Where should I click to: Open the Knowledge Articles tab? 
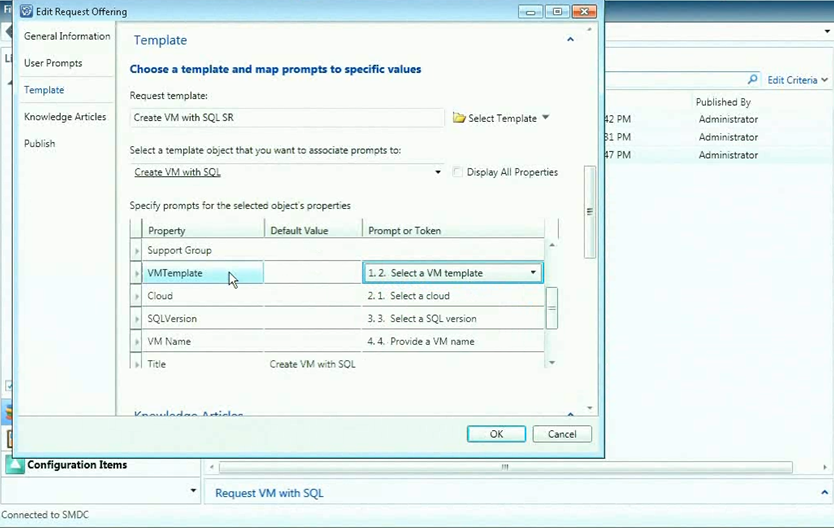[x=65, y=117]
